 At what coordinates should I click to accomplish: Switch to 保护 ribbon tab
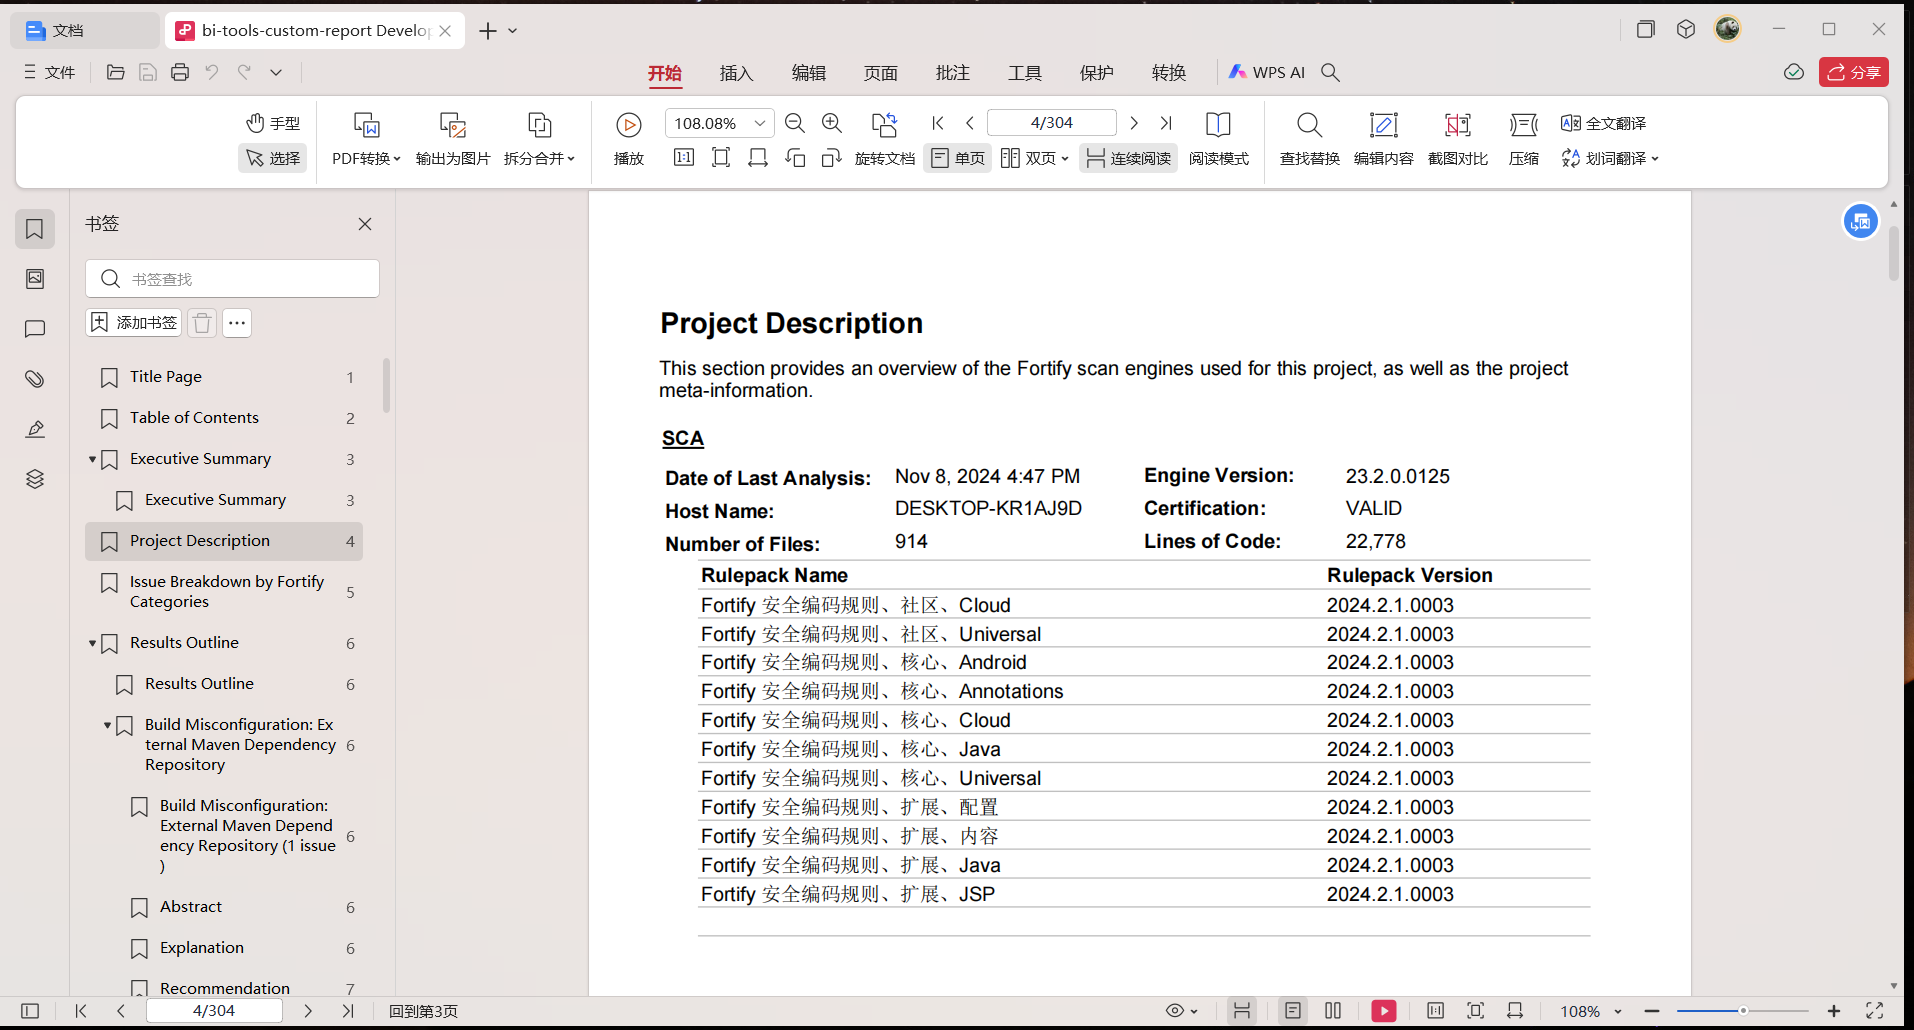tap(1096, 73)
